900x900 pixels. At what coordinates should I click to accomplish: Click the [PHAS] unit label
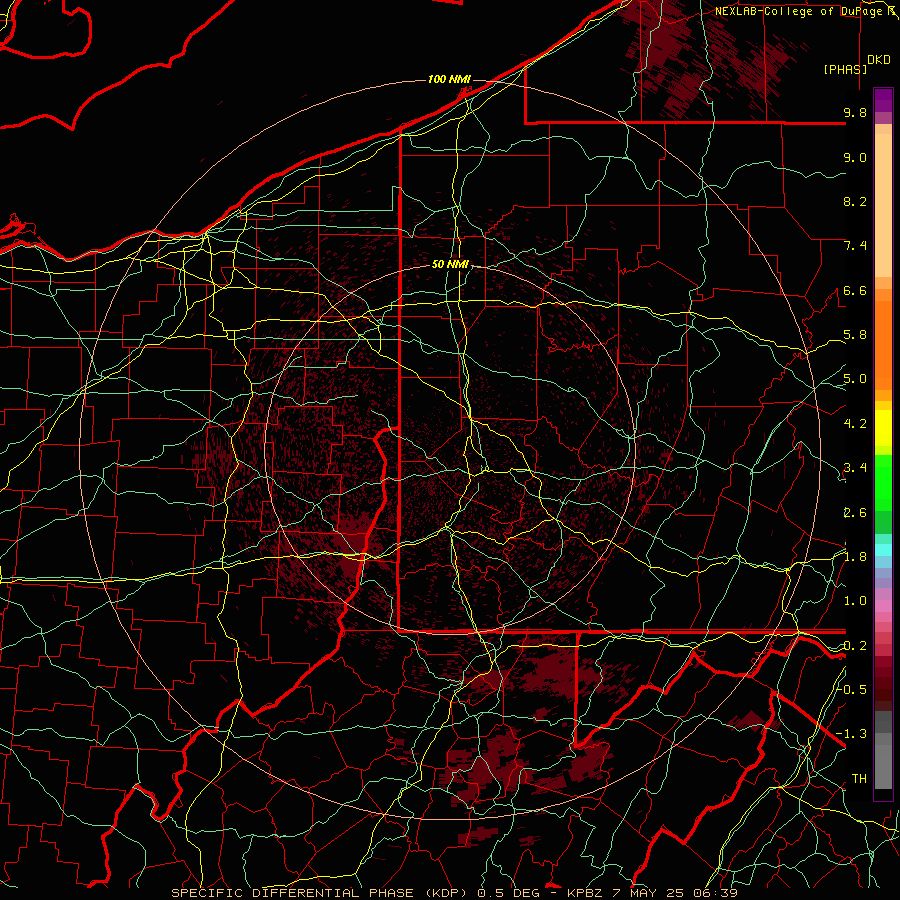(845, 69)
